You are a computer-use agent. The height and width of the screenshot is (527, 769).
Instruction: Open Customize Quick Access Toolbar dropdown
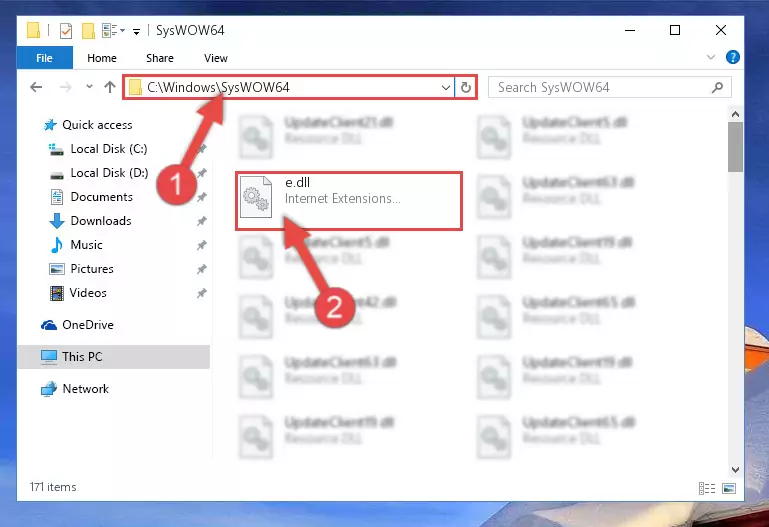pyautogui.click(x=136, y=32)
